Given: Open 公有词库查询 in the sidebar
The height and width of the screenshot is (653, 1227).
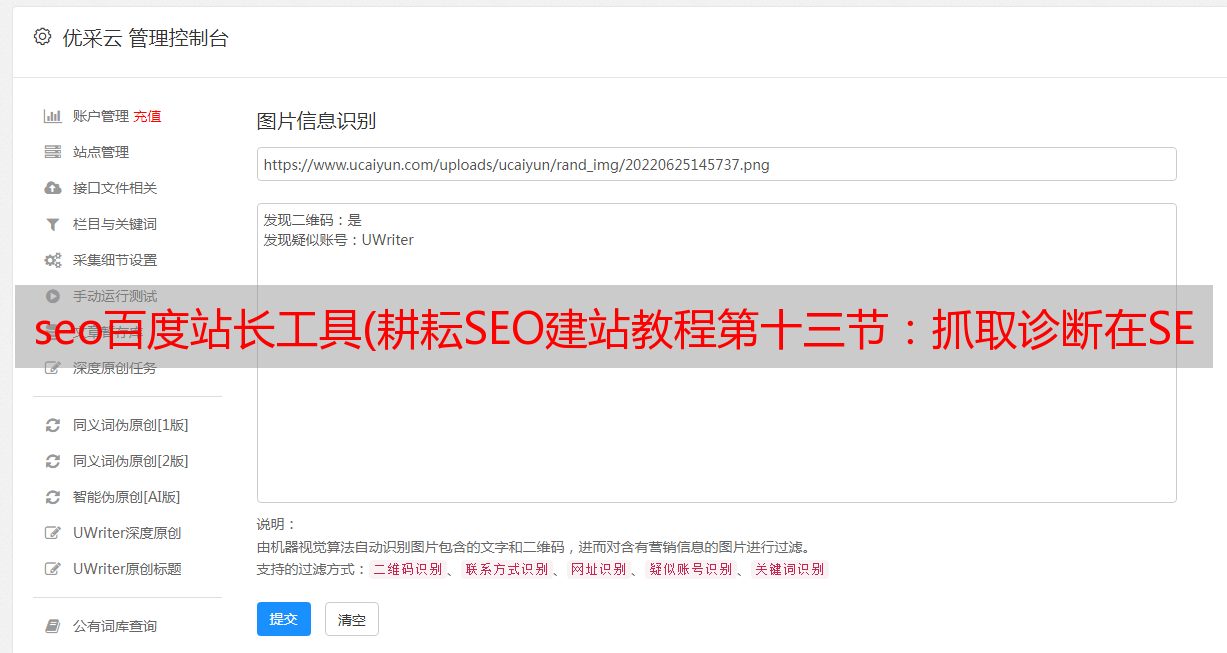Looking at the screenshot, I should [x=115, y=626].
